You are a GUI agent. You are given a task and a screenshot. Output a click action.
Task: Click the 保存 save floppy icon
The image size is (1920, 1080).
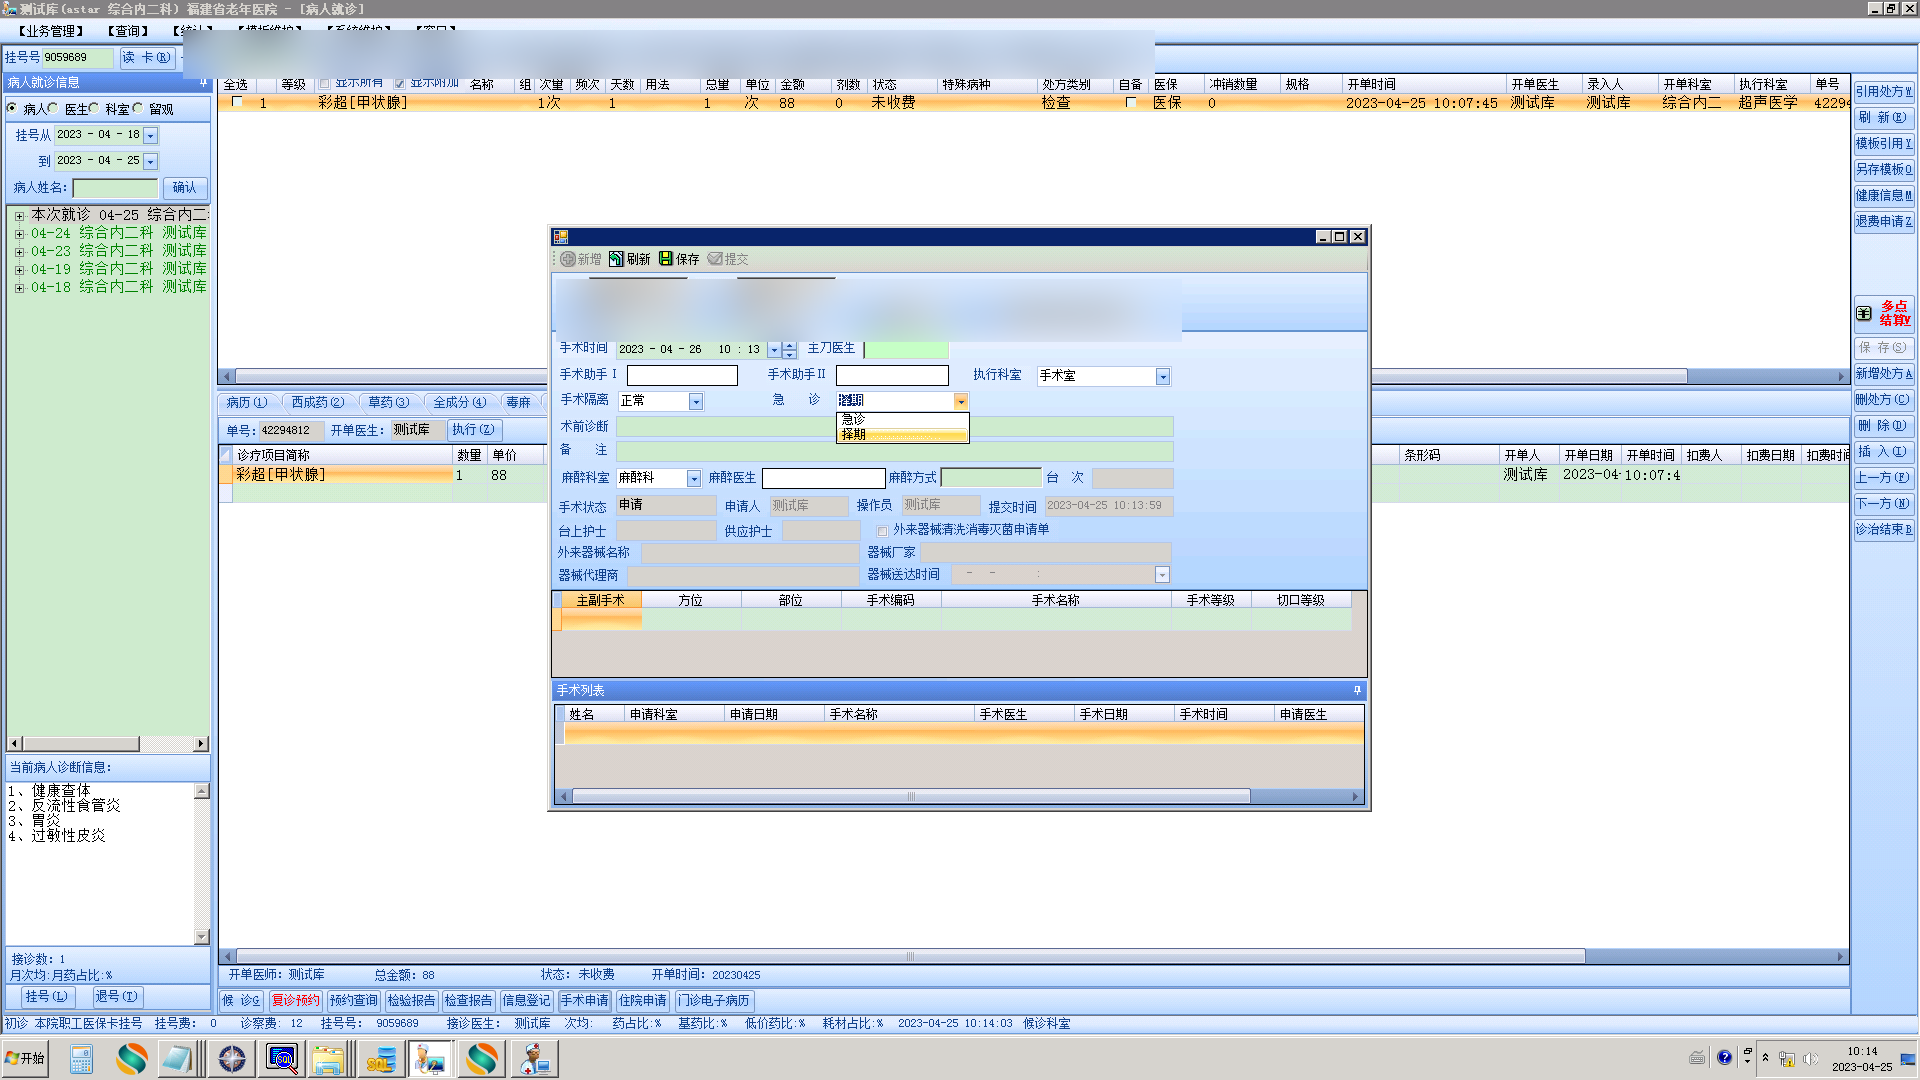pos(666,259)
